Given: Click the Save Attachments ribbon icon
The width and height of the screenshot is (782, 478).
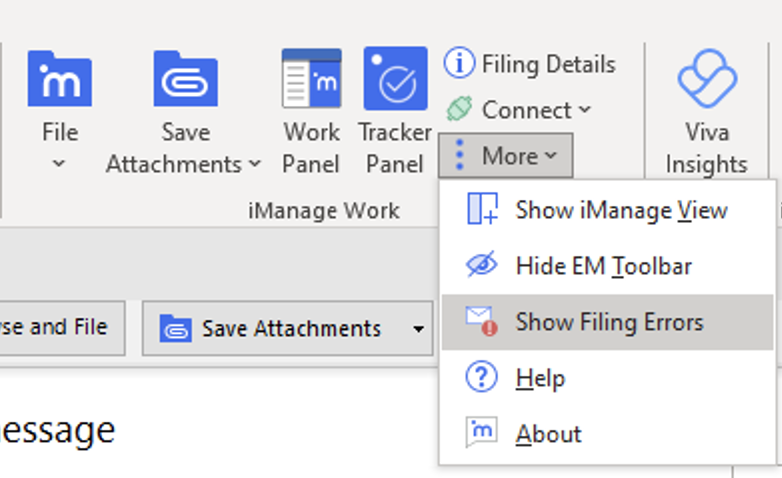Looking at the screenshot, I should tap(185, 78).
